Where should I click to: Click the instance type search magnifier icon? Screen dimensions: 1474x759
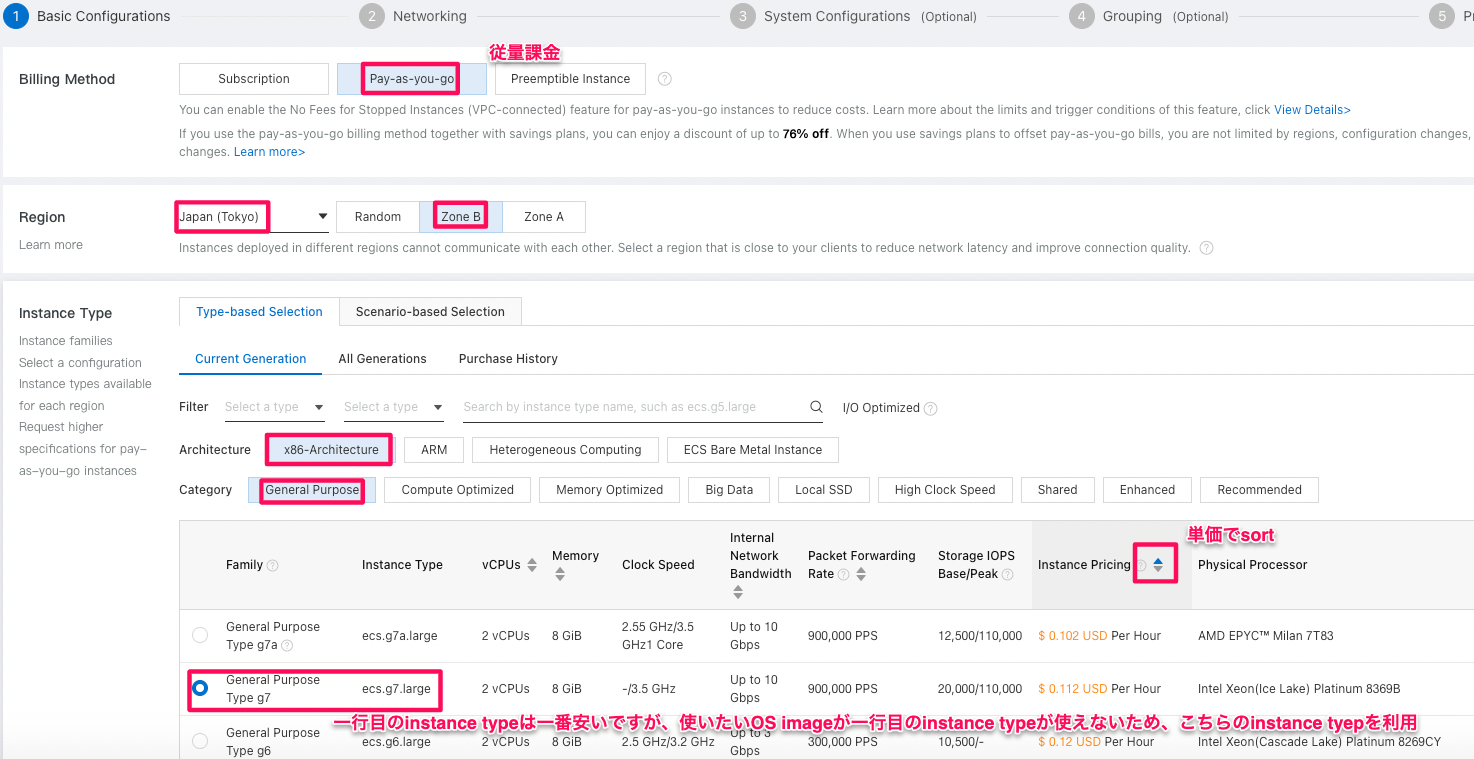point(816,407)
